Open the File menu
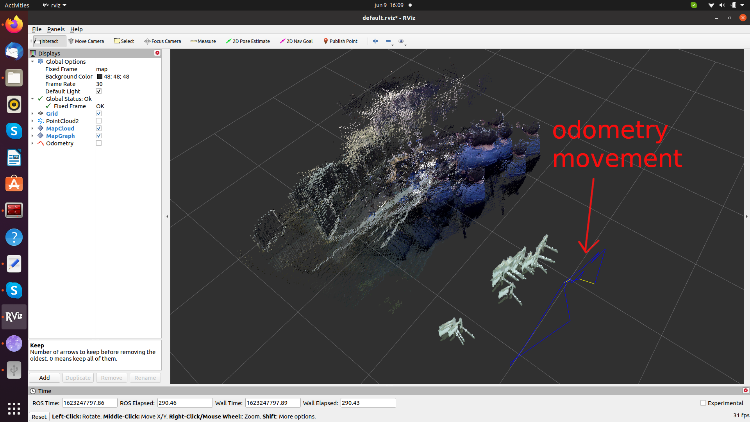 (37, 30)
